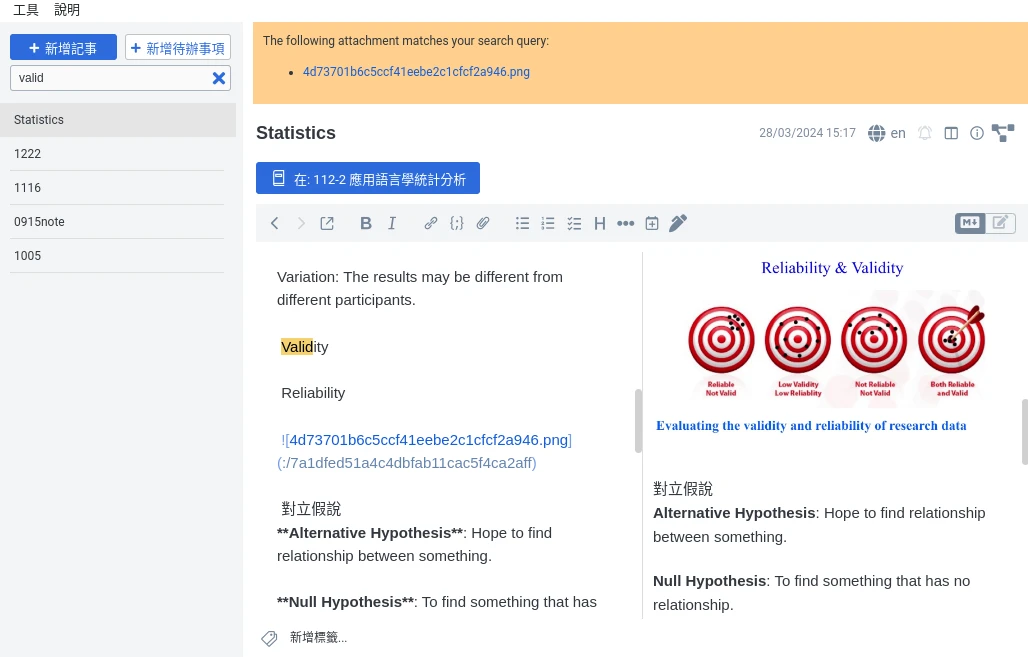
Task: Toggle Markdown / rich text editor
Action: coord(984,223)
